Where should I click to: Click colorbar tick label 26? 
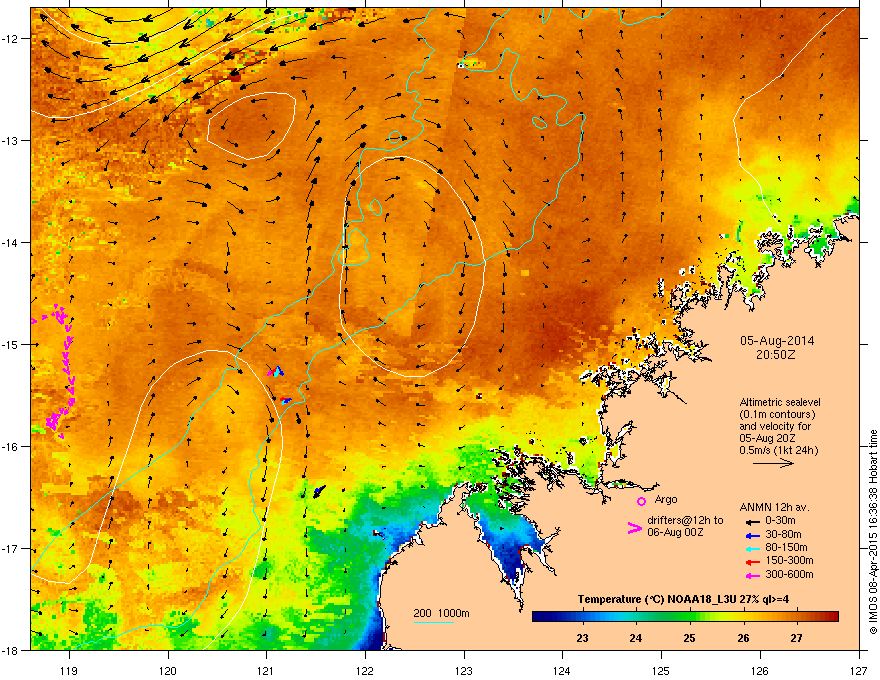click(743, 638)
